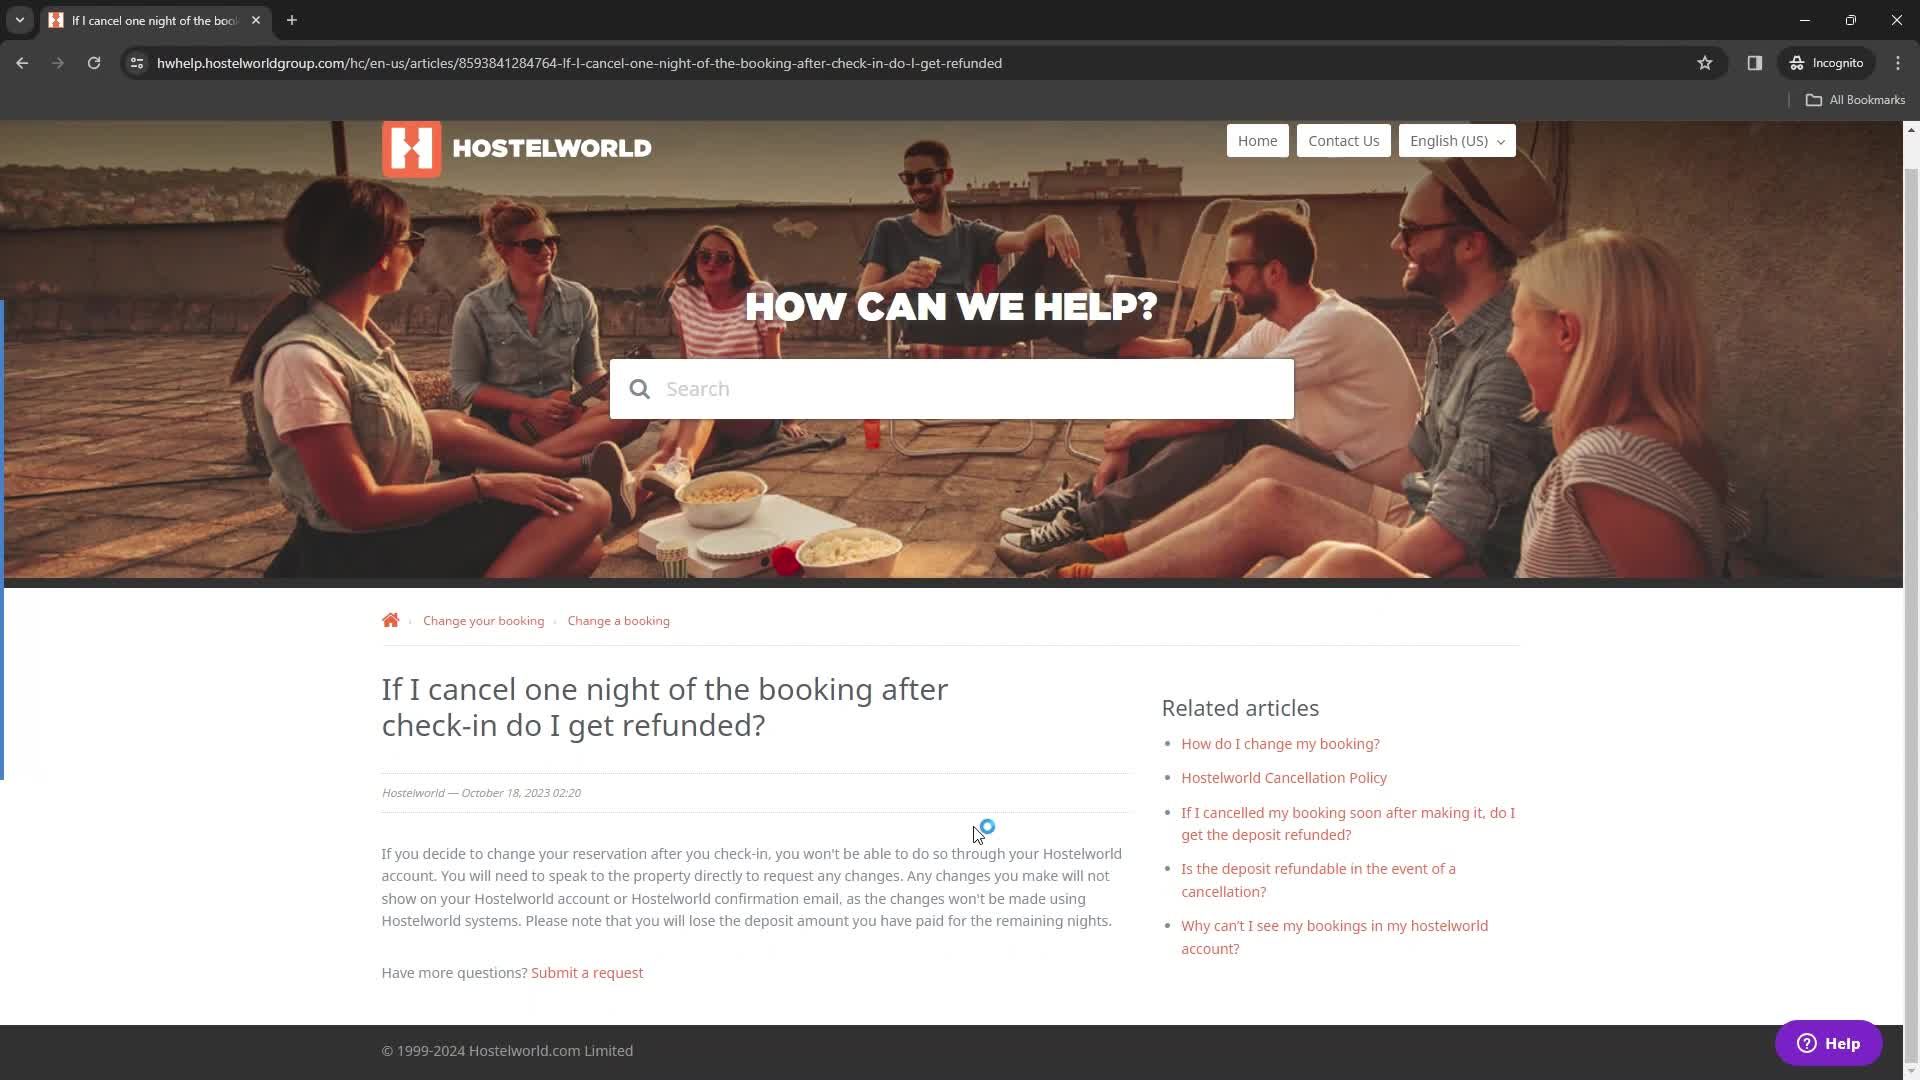Click the browser forward navigation arrow
The width and height of the screenshot is (1920, 1080).
[58, 62]
